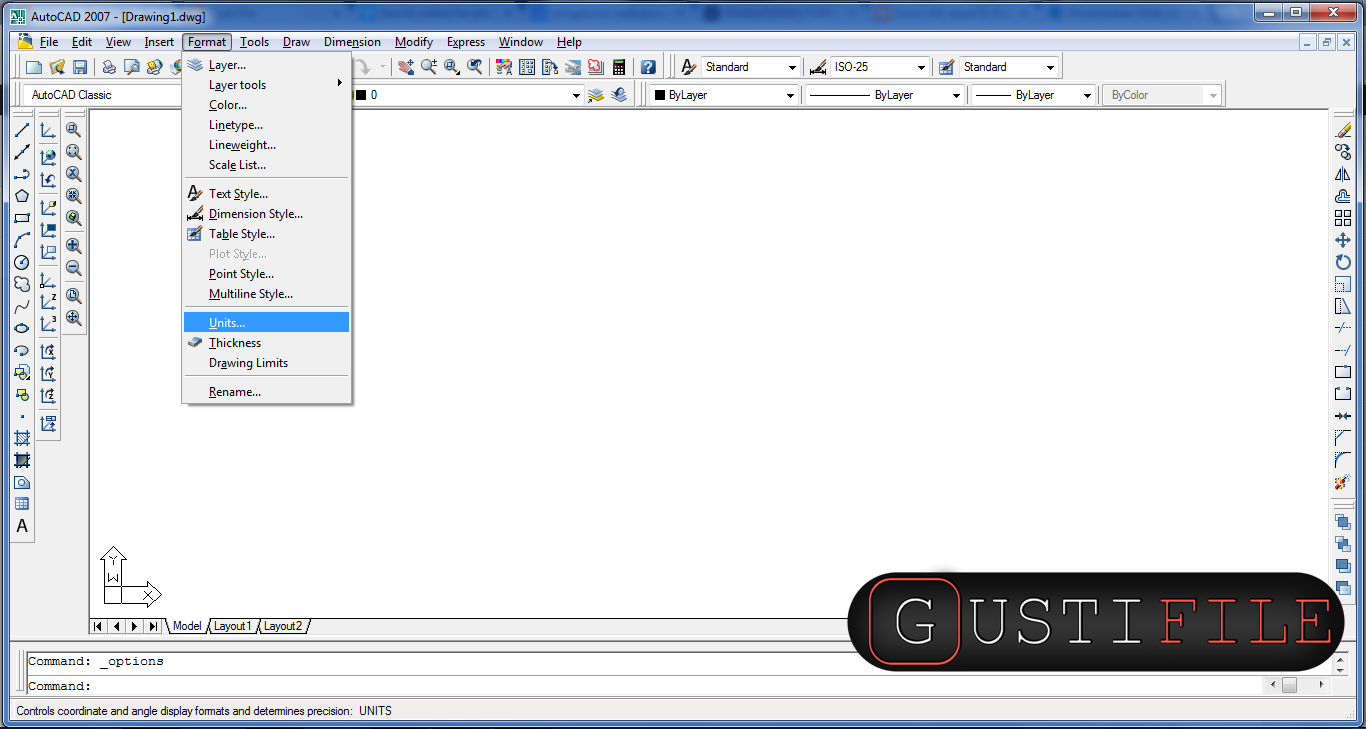Switch to the Layout1 tab

click(233, 626)
